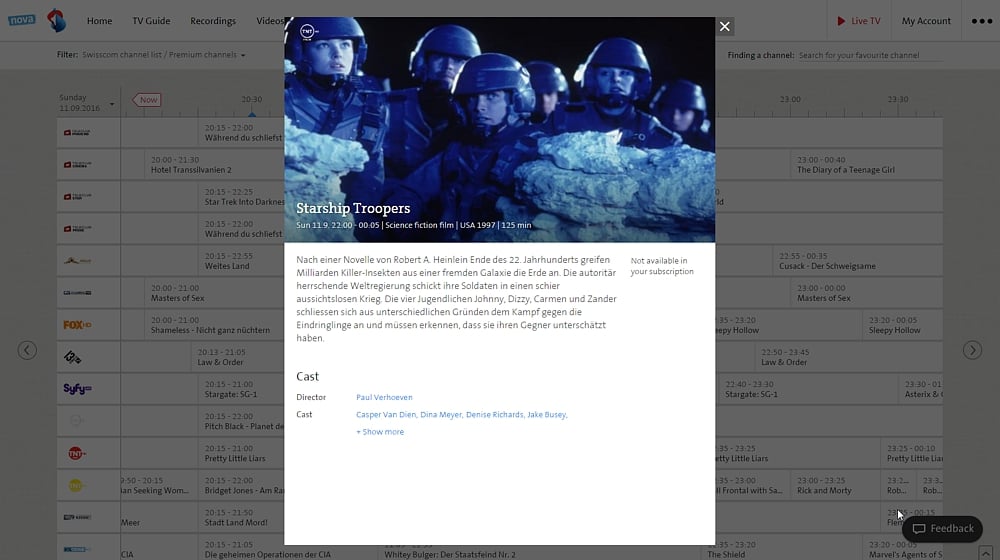This screenshot has height=560, width=1000.
Task: Open Stargate: SG-1 22:40 program
Action: (x=808, y=390)
